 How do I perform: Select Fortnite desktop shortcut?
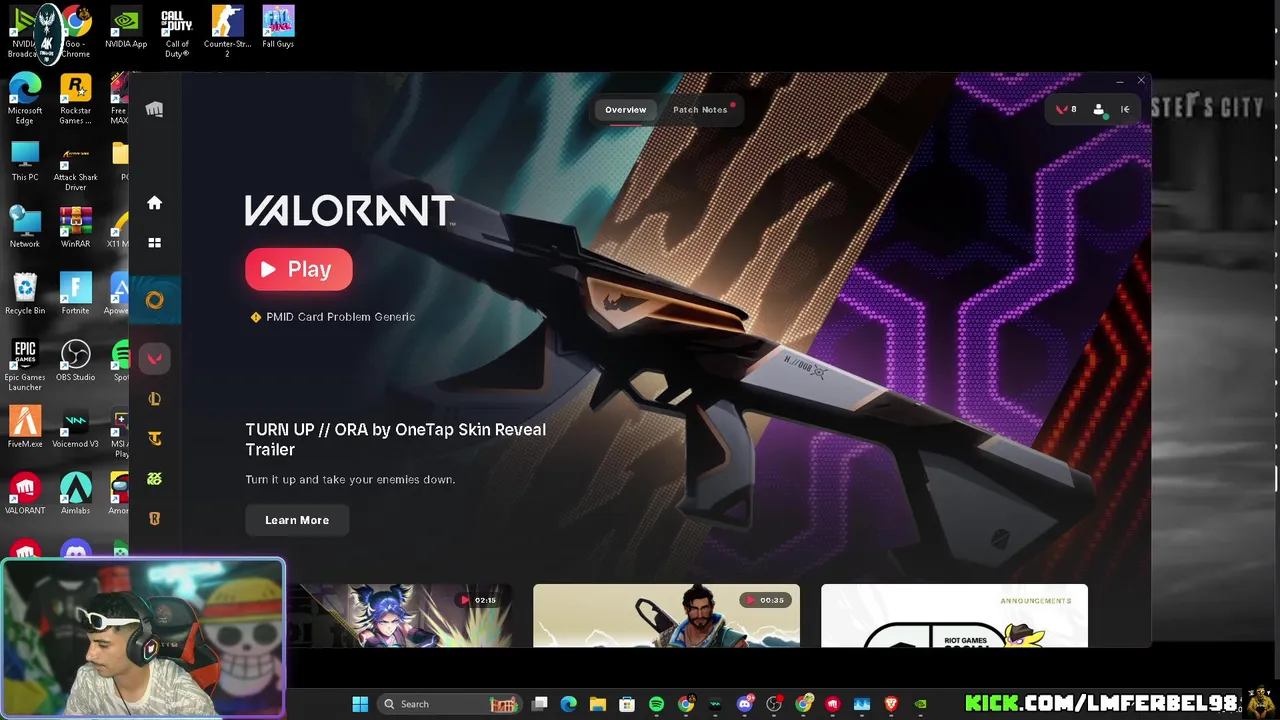(x=75, y=295)
